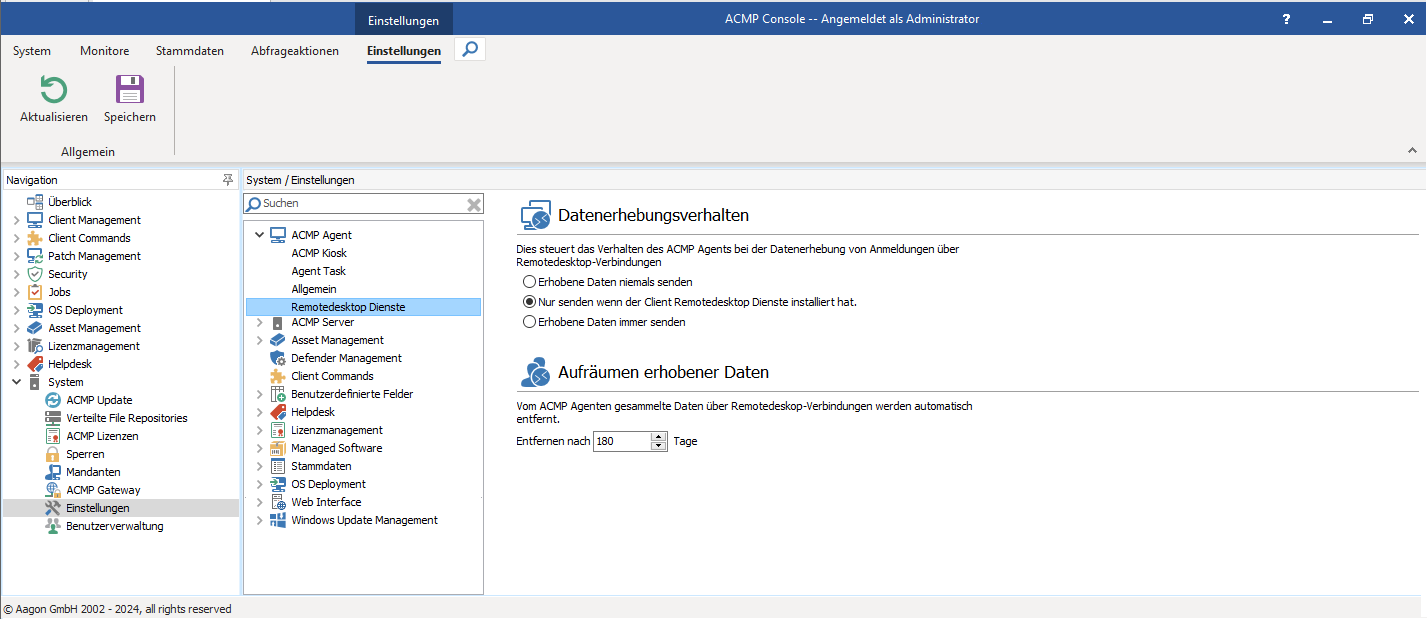Select 'Erhobene Daten niemals senden' option
This screenshot has width=1427, height=619.
pyautogui.click(x=530, y=282)
